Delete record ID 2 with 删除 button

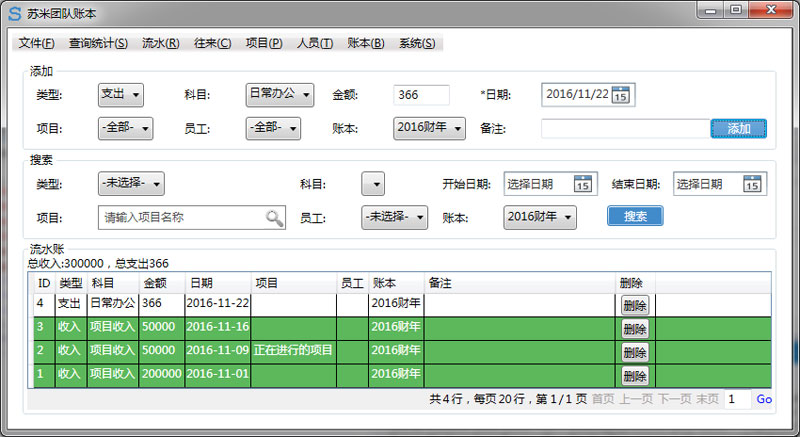tap(635, 352)
